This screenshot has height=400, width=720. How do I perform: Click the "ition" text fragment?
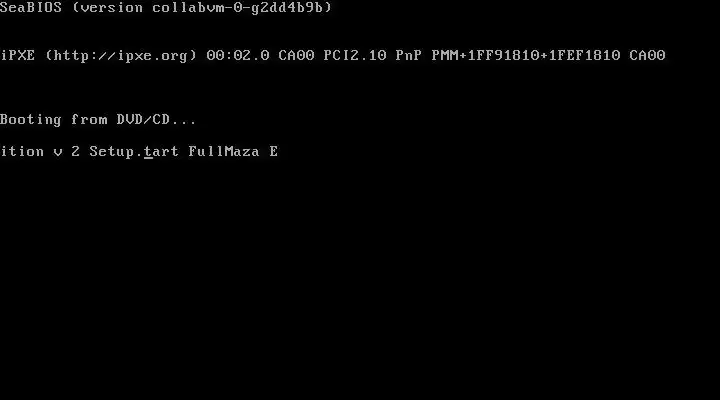click(x=22, y=151)
